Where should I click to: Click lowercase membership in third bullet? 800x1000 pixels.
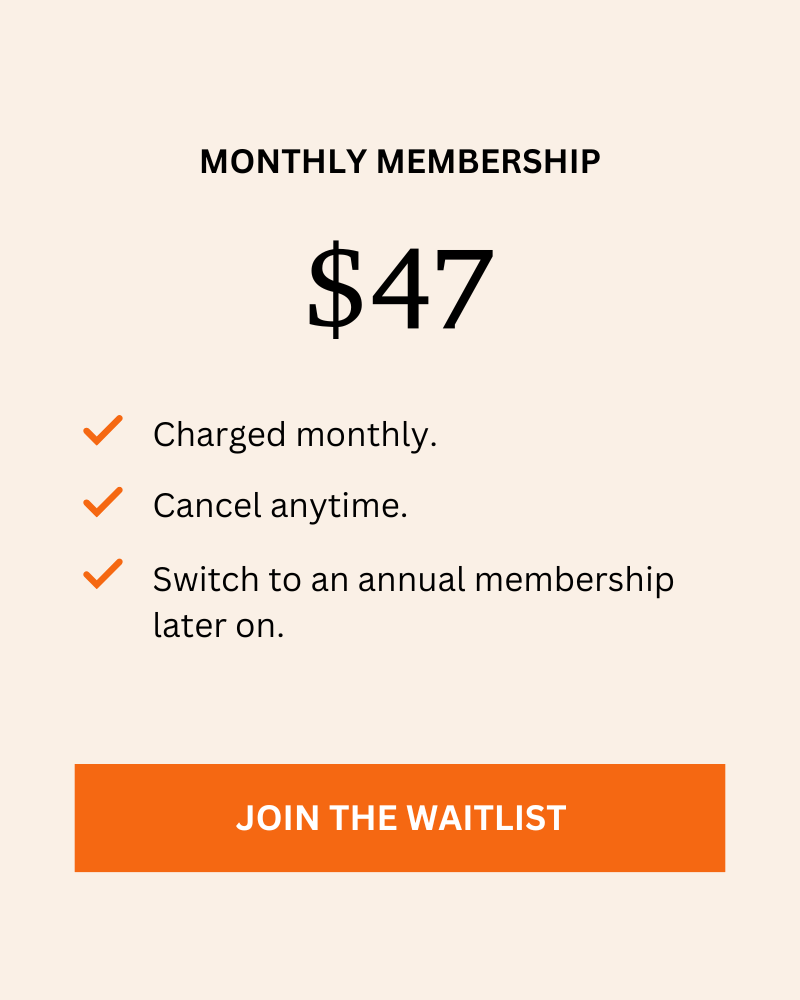[575, 580]
